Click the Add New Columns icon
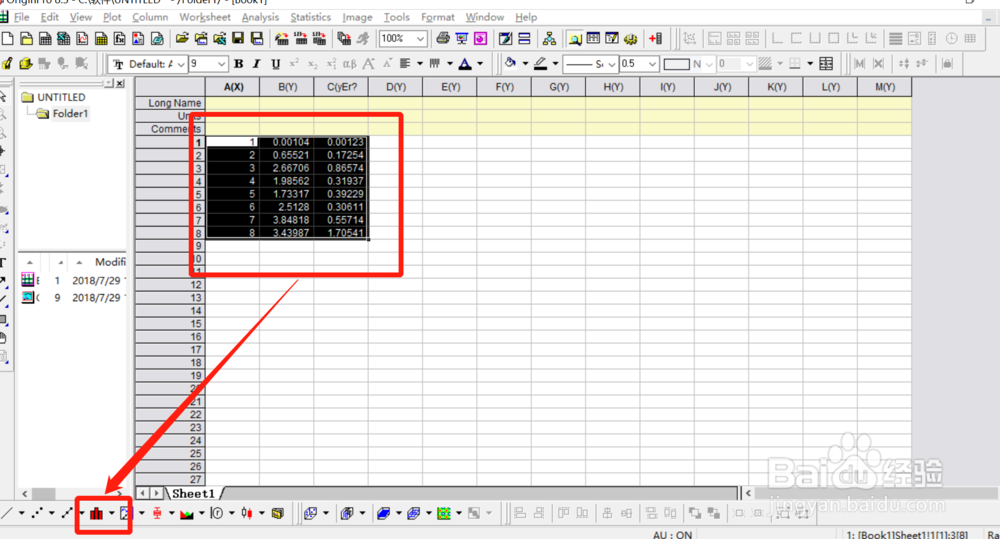The image size is (1000, 539). [x=655, y=39]
